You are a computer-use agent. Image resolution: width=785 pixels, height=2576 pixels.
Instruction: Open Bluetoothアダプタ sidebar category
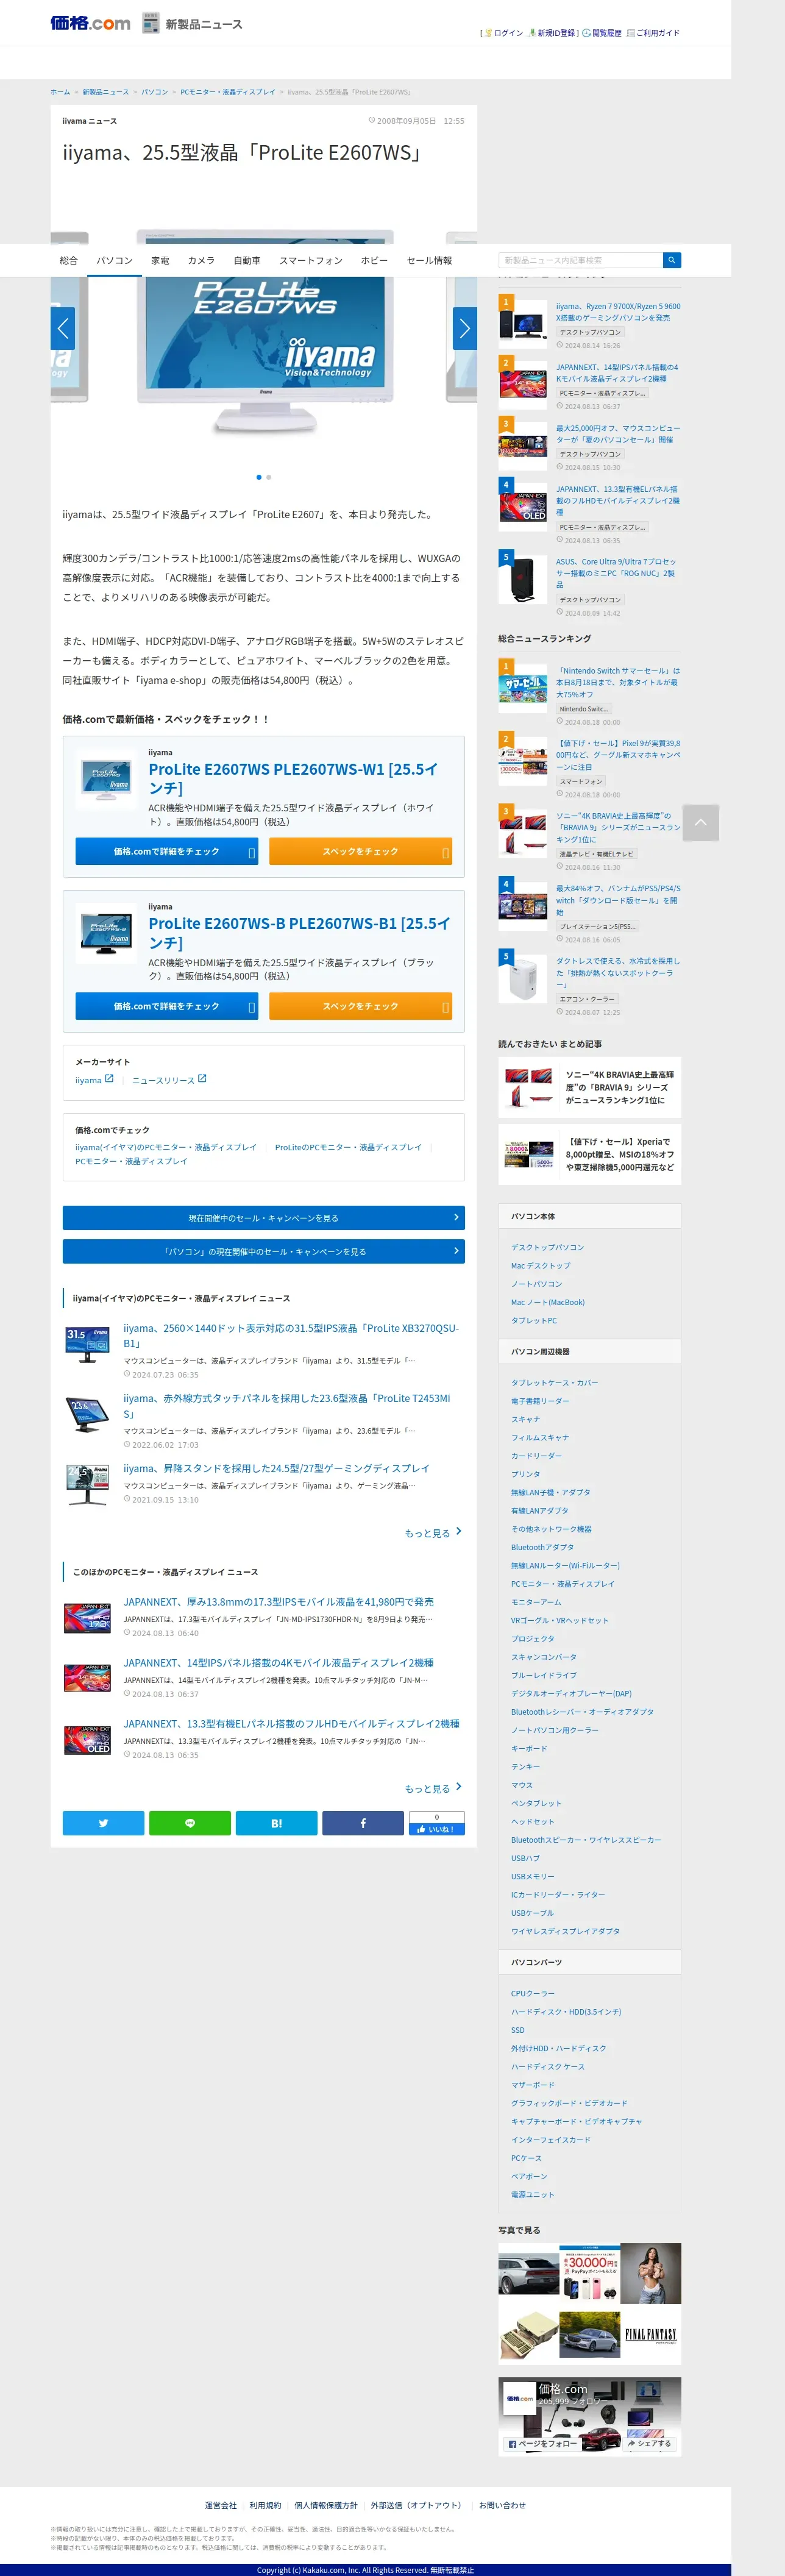[543, 1547]
